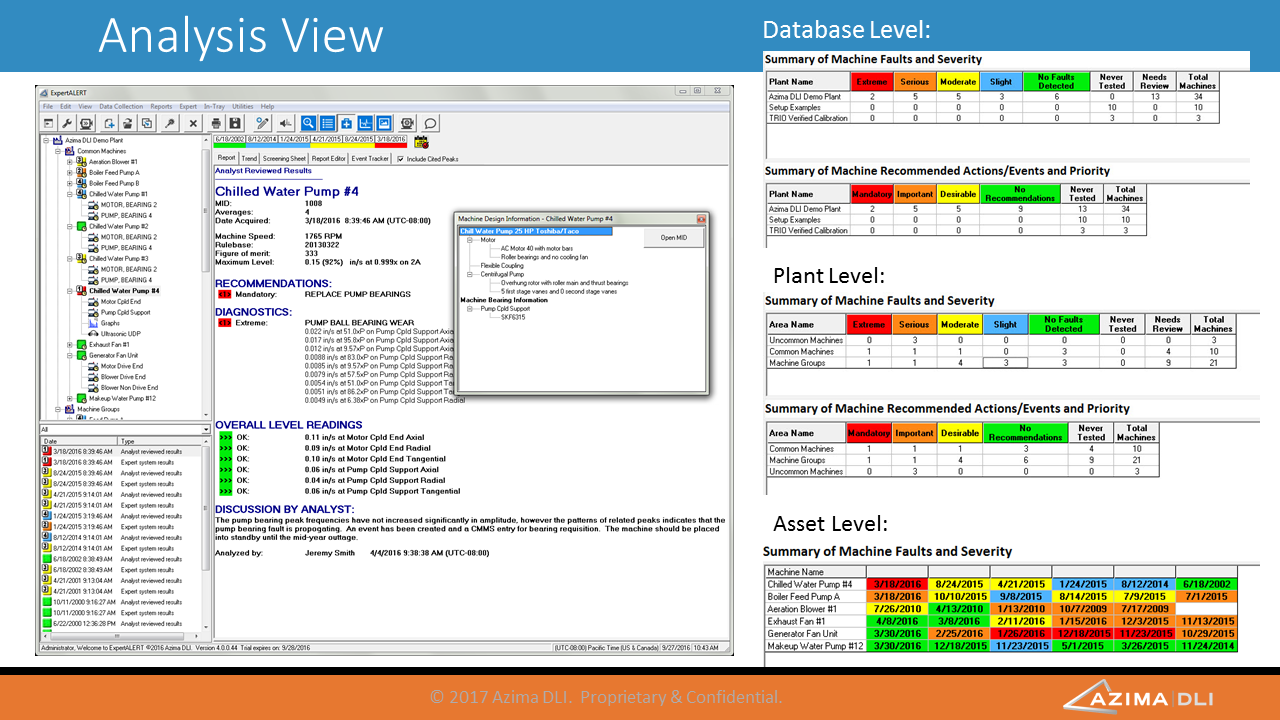Click yellow 7/26/2010 cell for Aeration Blower #1
This screenshot has height=720, width=1280.
point(897,609)
